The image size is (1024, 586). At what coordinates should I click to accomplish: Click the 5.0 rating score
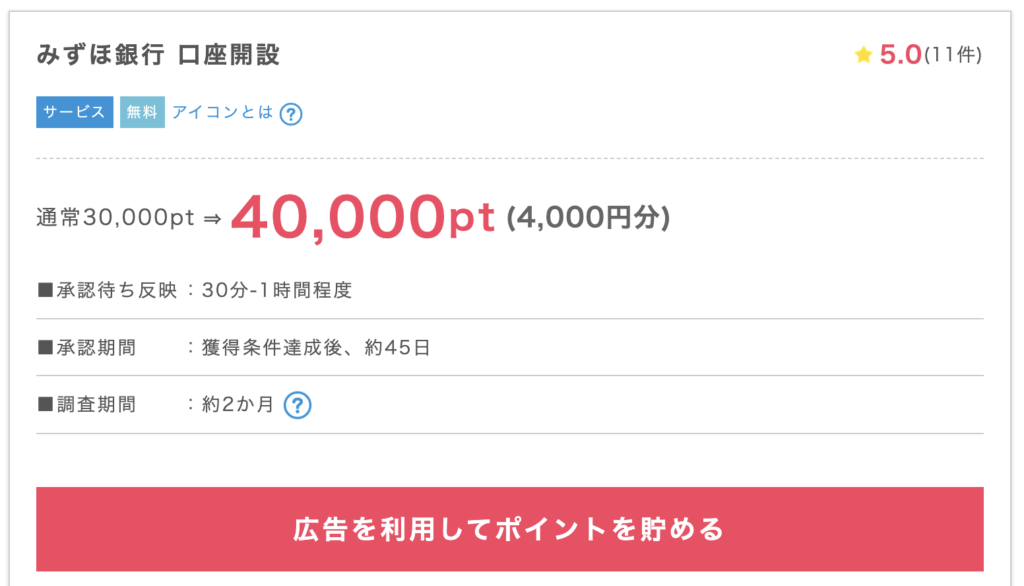coord(900,55)
